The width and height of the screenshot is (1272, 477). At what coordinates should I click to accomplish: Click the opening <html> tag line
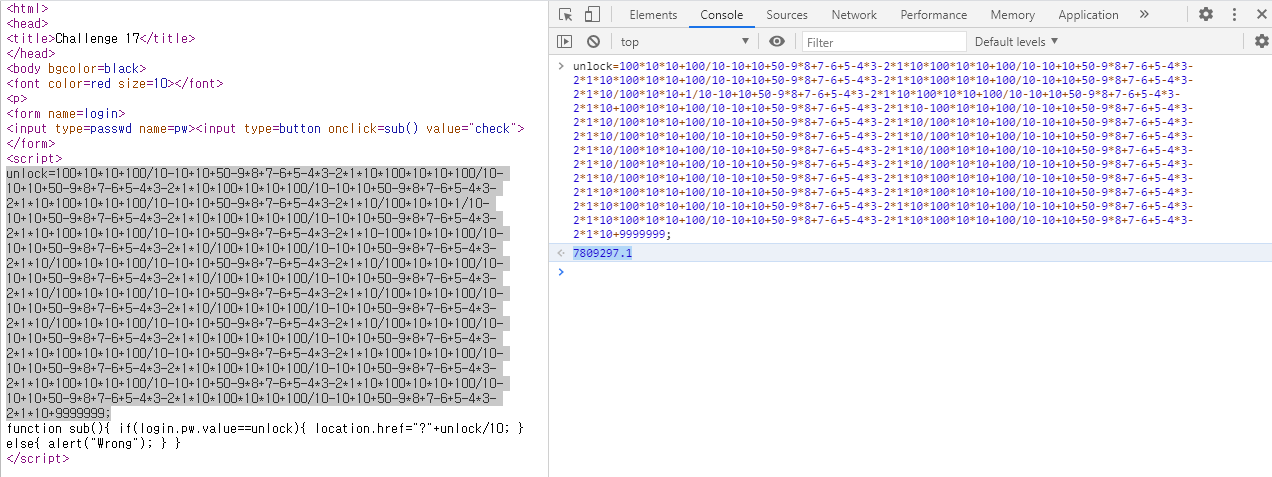pyautogui.click(x=27, y=8)
